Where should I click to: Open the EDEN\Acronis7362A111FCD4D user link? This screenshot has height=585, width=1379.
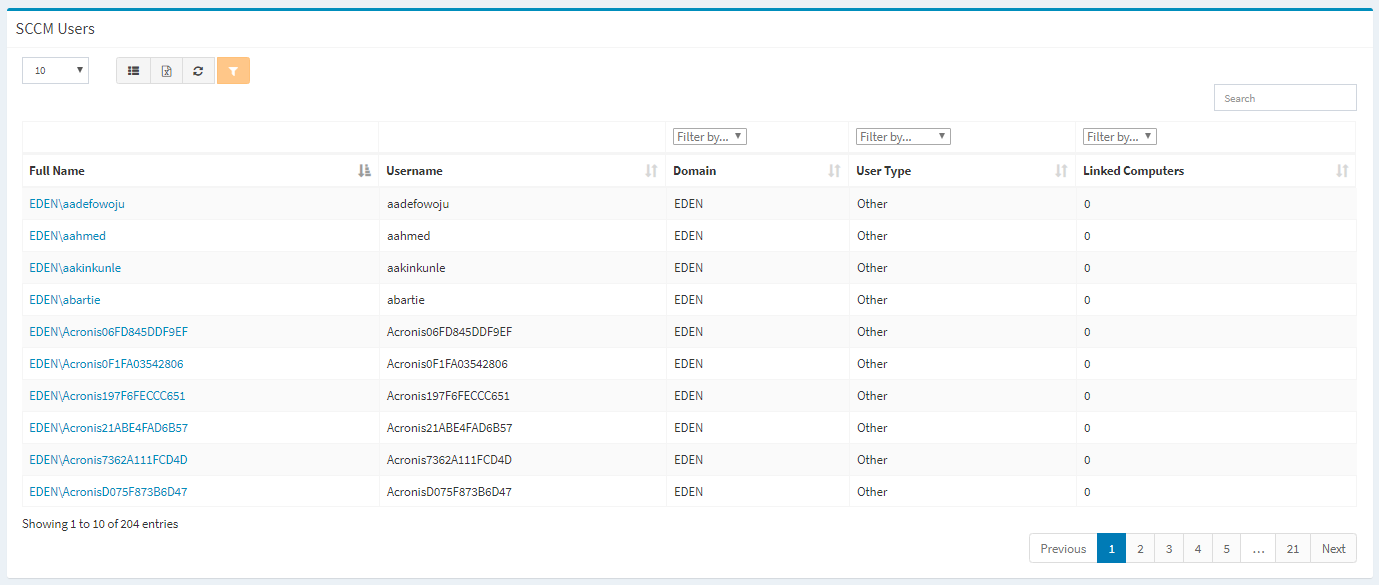click(108, 460)
